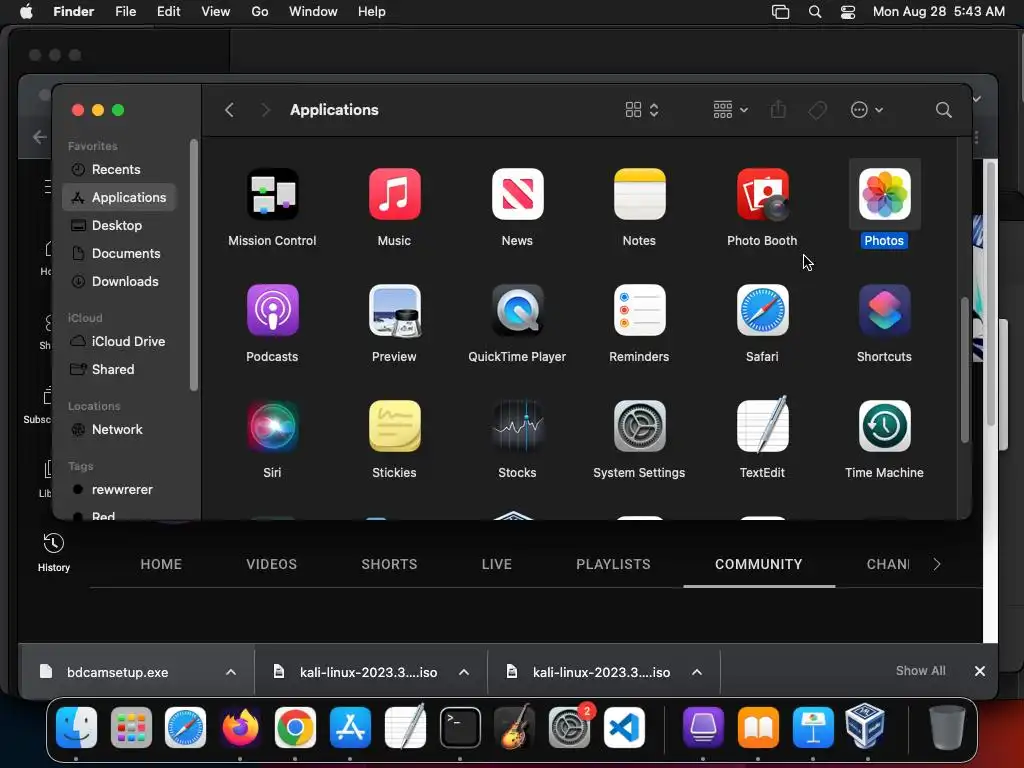Open the Group By dropdown in toolbar
1024x768 pixels.
click(x=730, y=110)
